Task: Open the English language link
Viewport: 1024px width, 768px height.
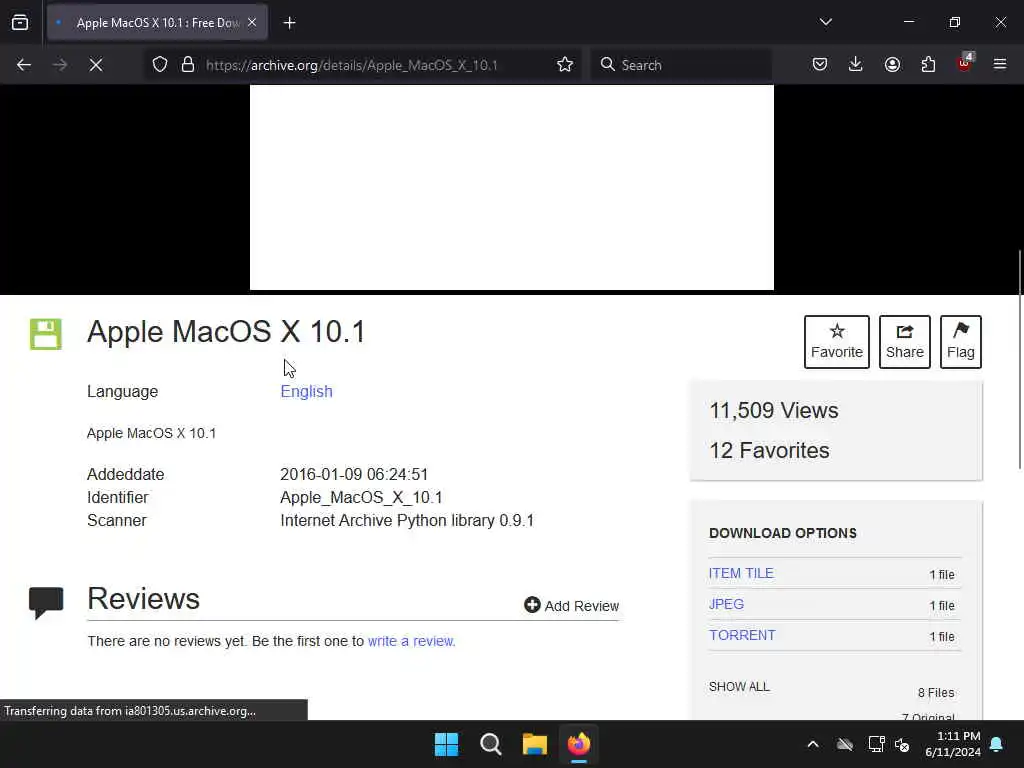Action: tap(306, 391)
